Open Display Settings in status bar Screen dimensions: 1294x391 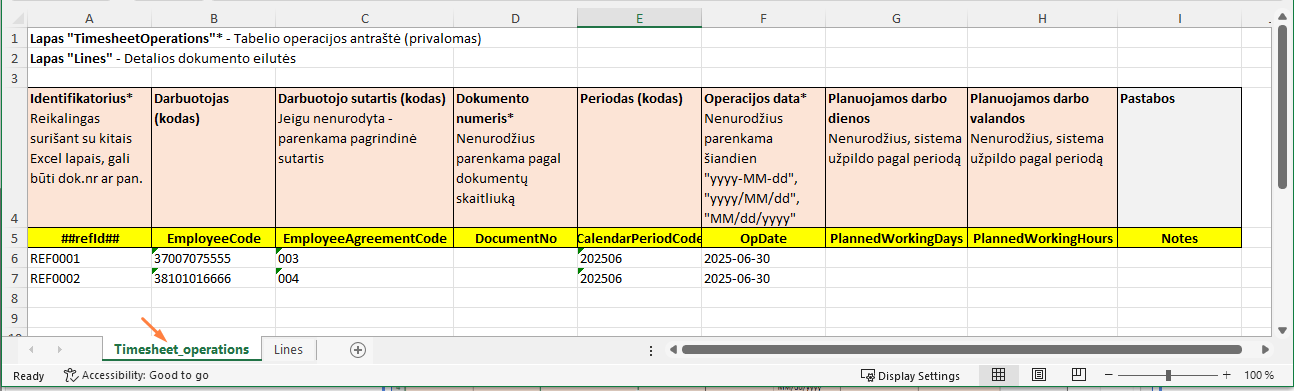pyautogui.click(x=911, y=375)
